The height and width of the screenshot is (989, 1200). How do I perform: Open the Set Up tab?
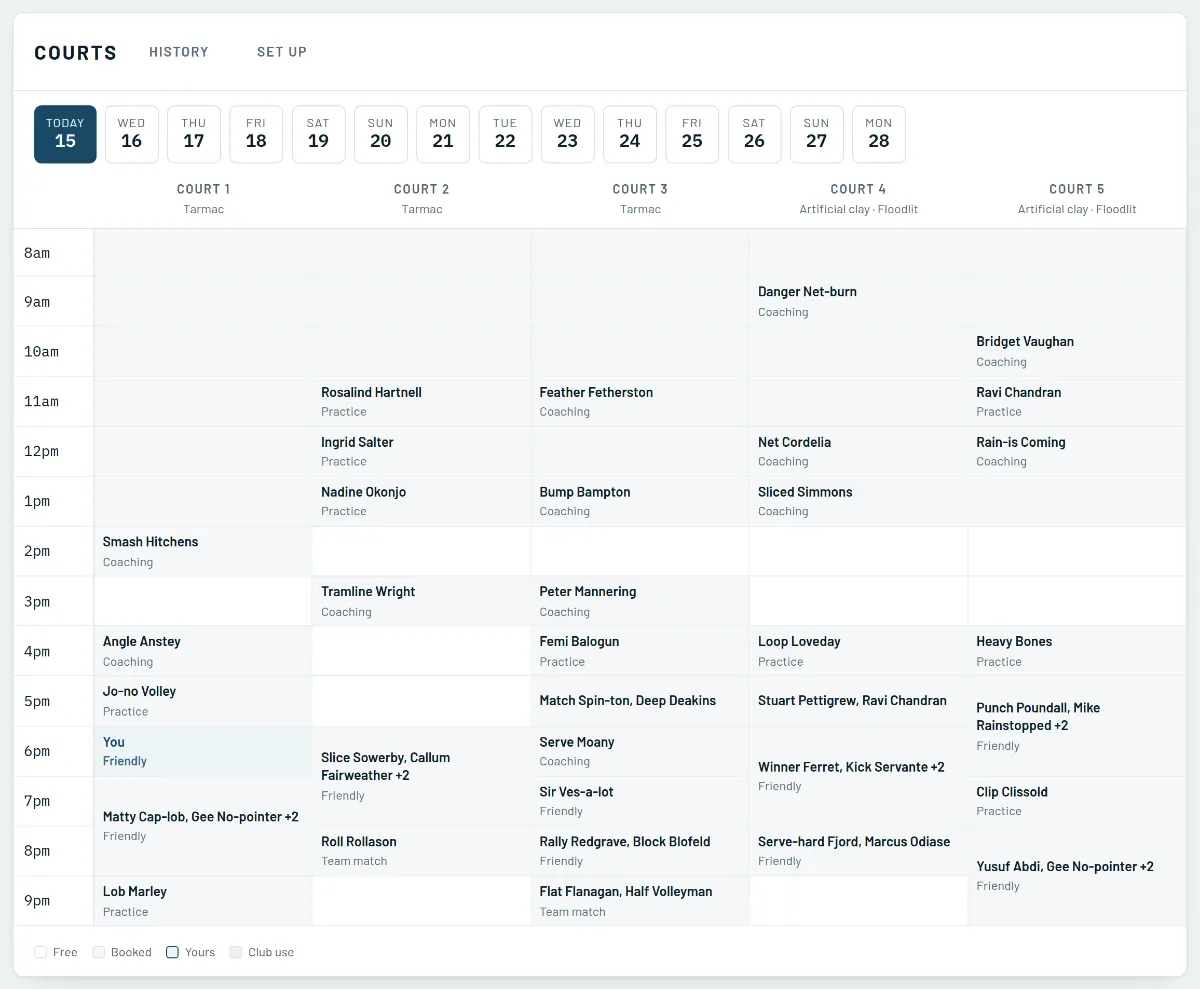pos(282,52)
